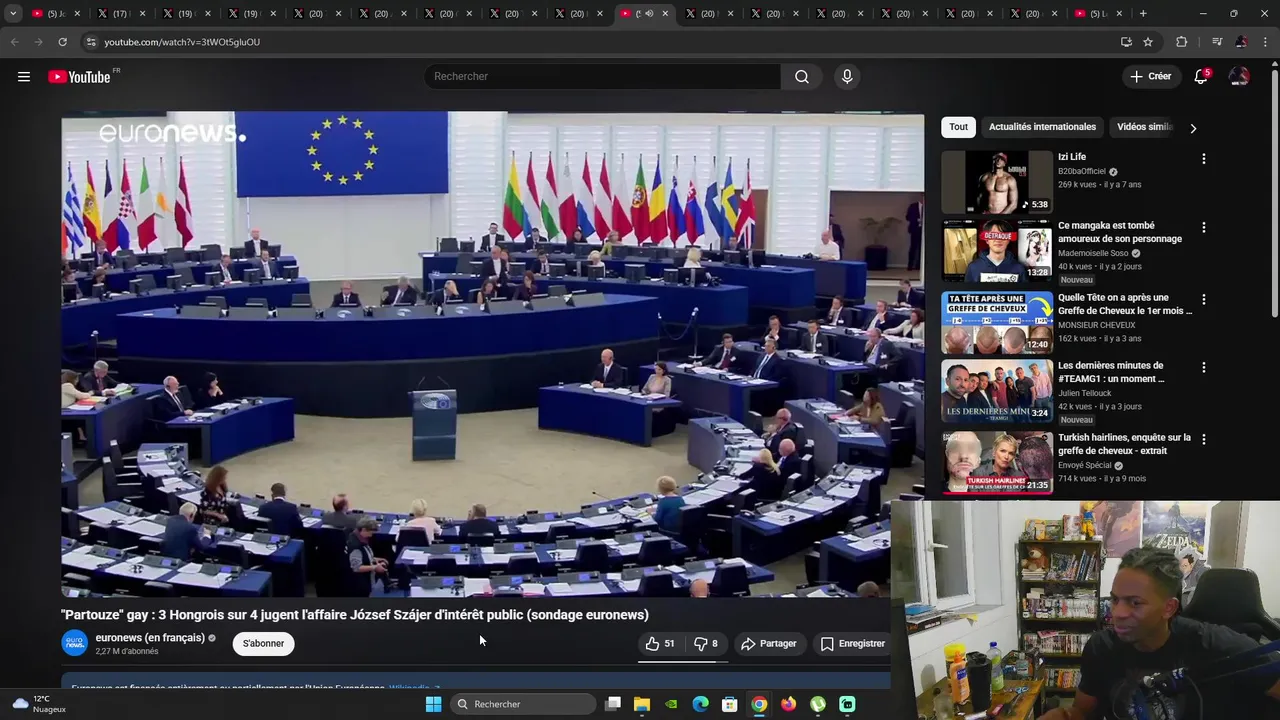Open the account avatar menu
The height and width of the screenshot is (720, 1280).
click(x=1239, y=77)
